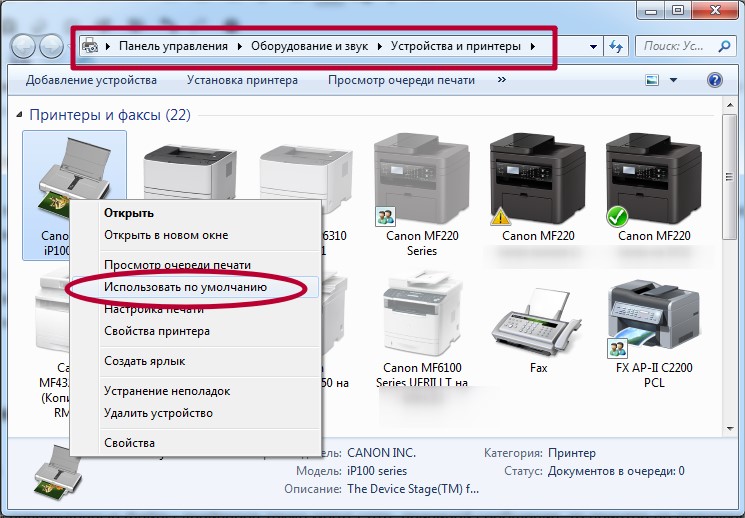Screen dimensions: 745x518
Task: Click the help question mark icon
Action: click(714, 80)
